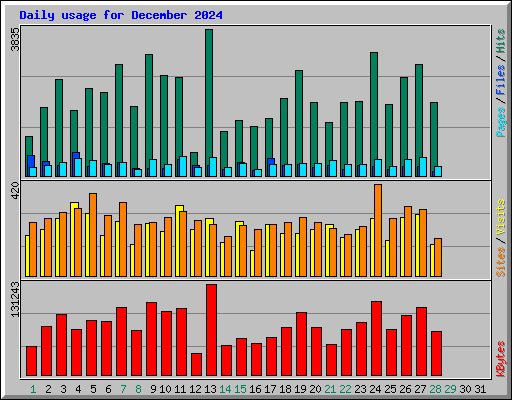The width and height of the screenshot is (512, 400).
Task: Click the red KBytes bar for day 28
Action: (436, 354)
